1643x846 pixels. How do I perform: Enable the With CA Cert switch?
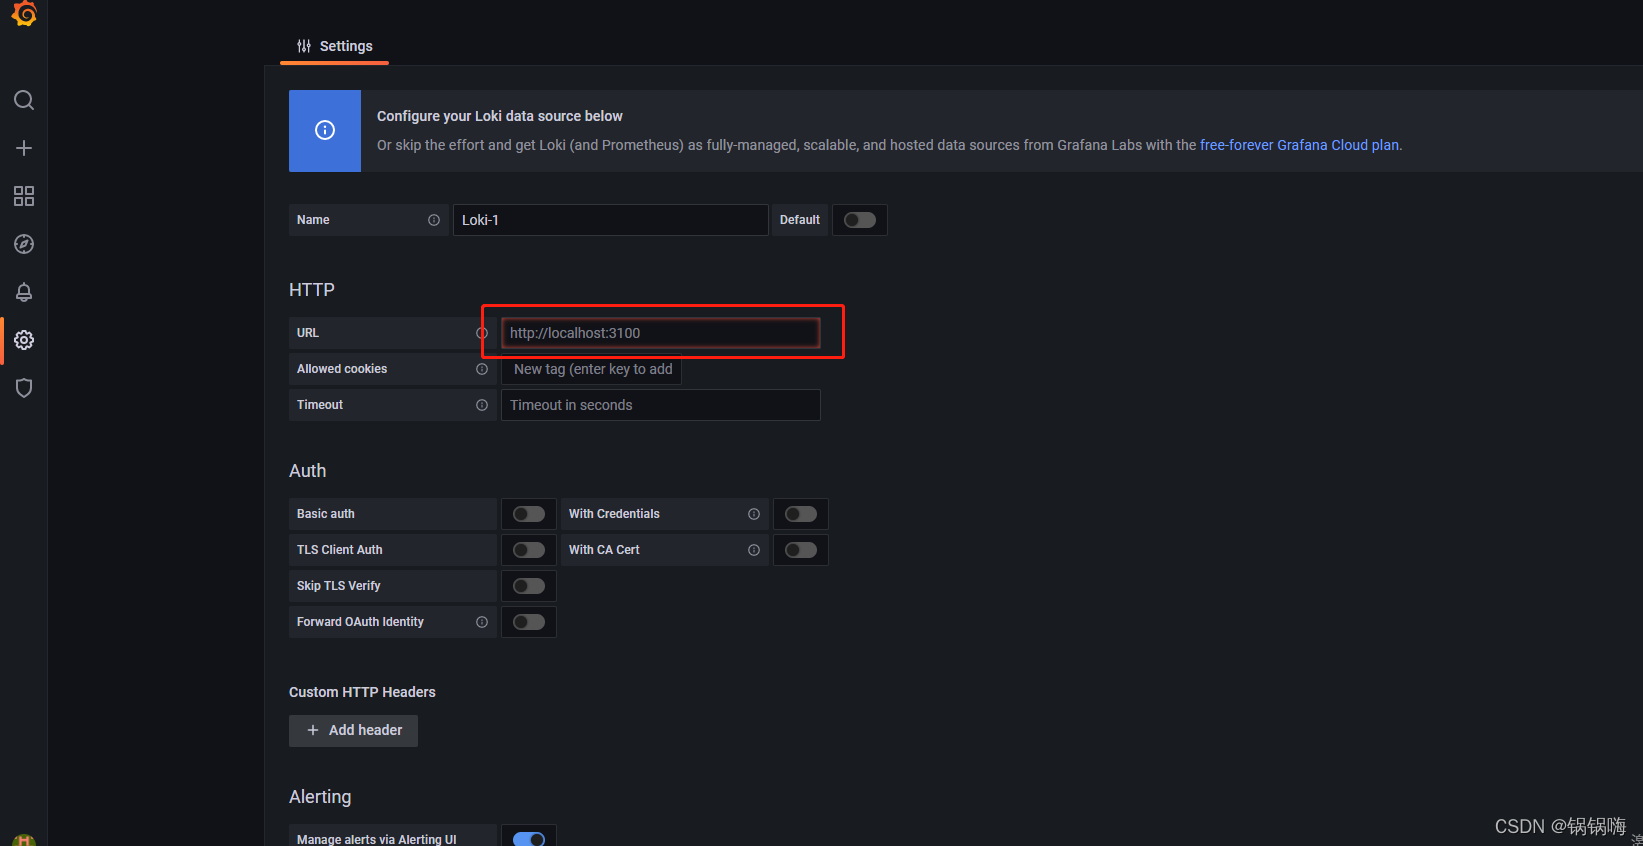(801, 550)
